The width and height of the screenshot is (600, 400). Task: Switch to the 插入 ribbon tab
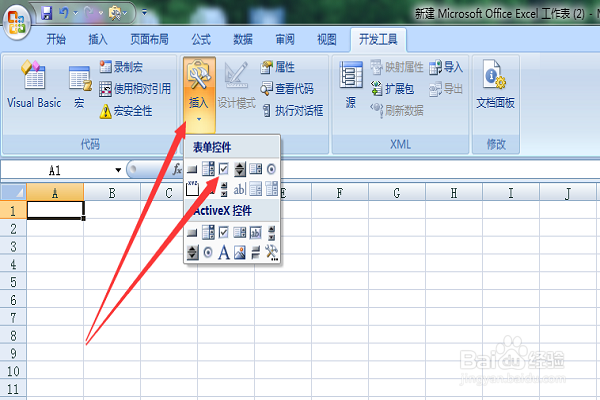[x=98, y=39]
